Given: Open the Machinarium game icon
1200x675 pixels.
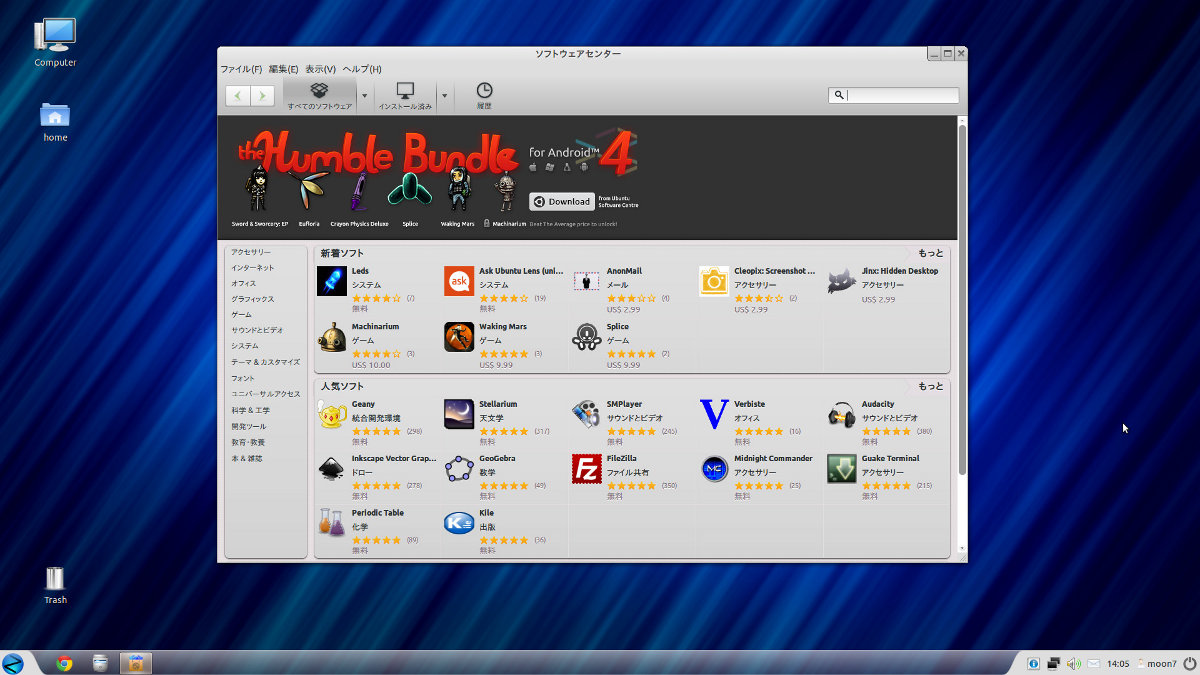Looking at the screenshot, I should (x=332, y=337).
